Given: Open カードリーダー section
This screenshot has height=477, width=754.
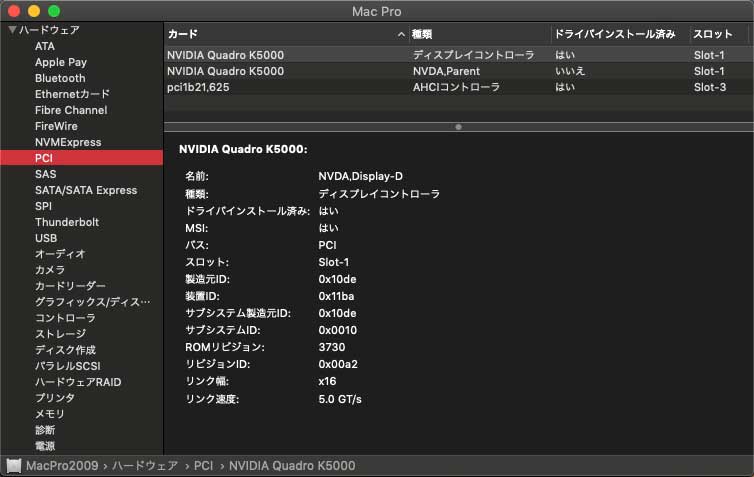Looking at the screenshot, I should coord(70,286).
